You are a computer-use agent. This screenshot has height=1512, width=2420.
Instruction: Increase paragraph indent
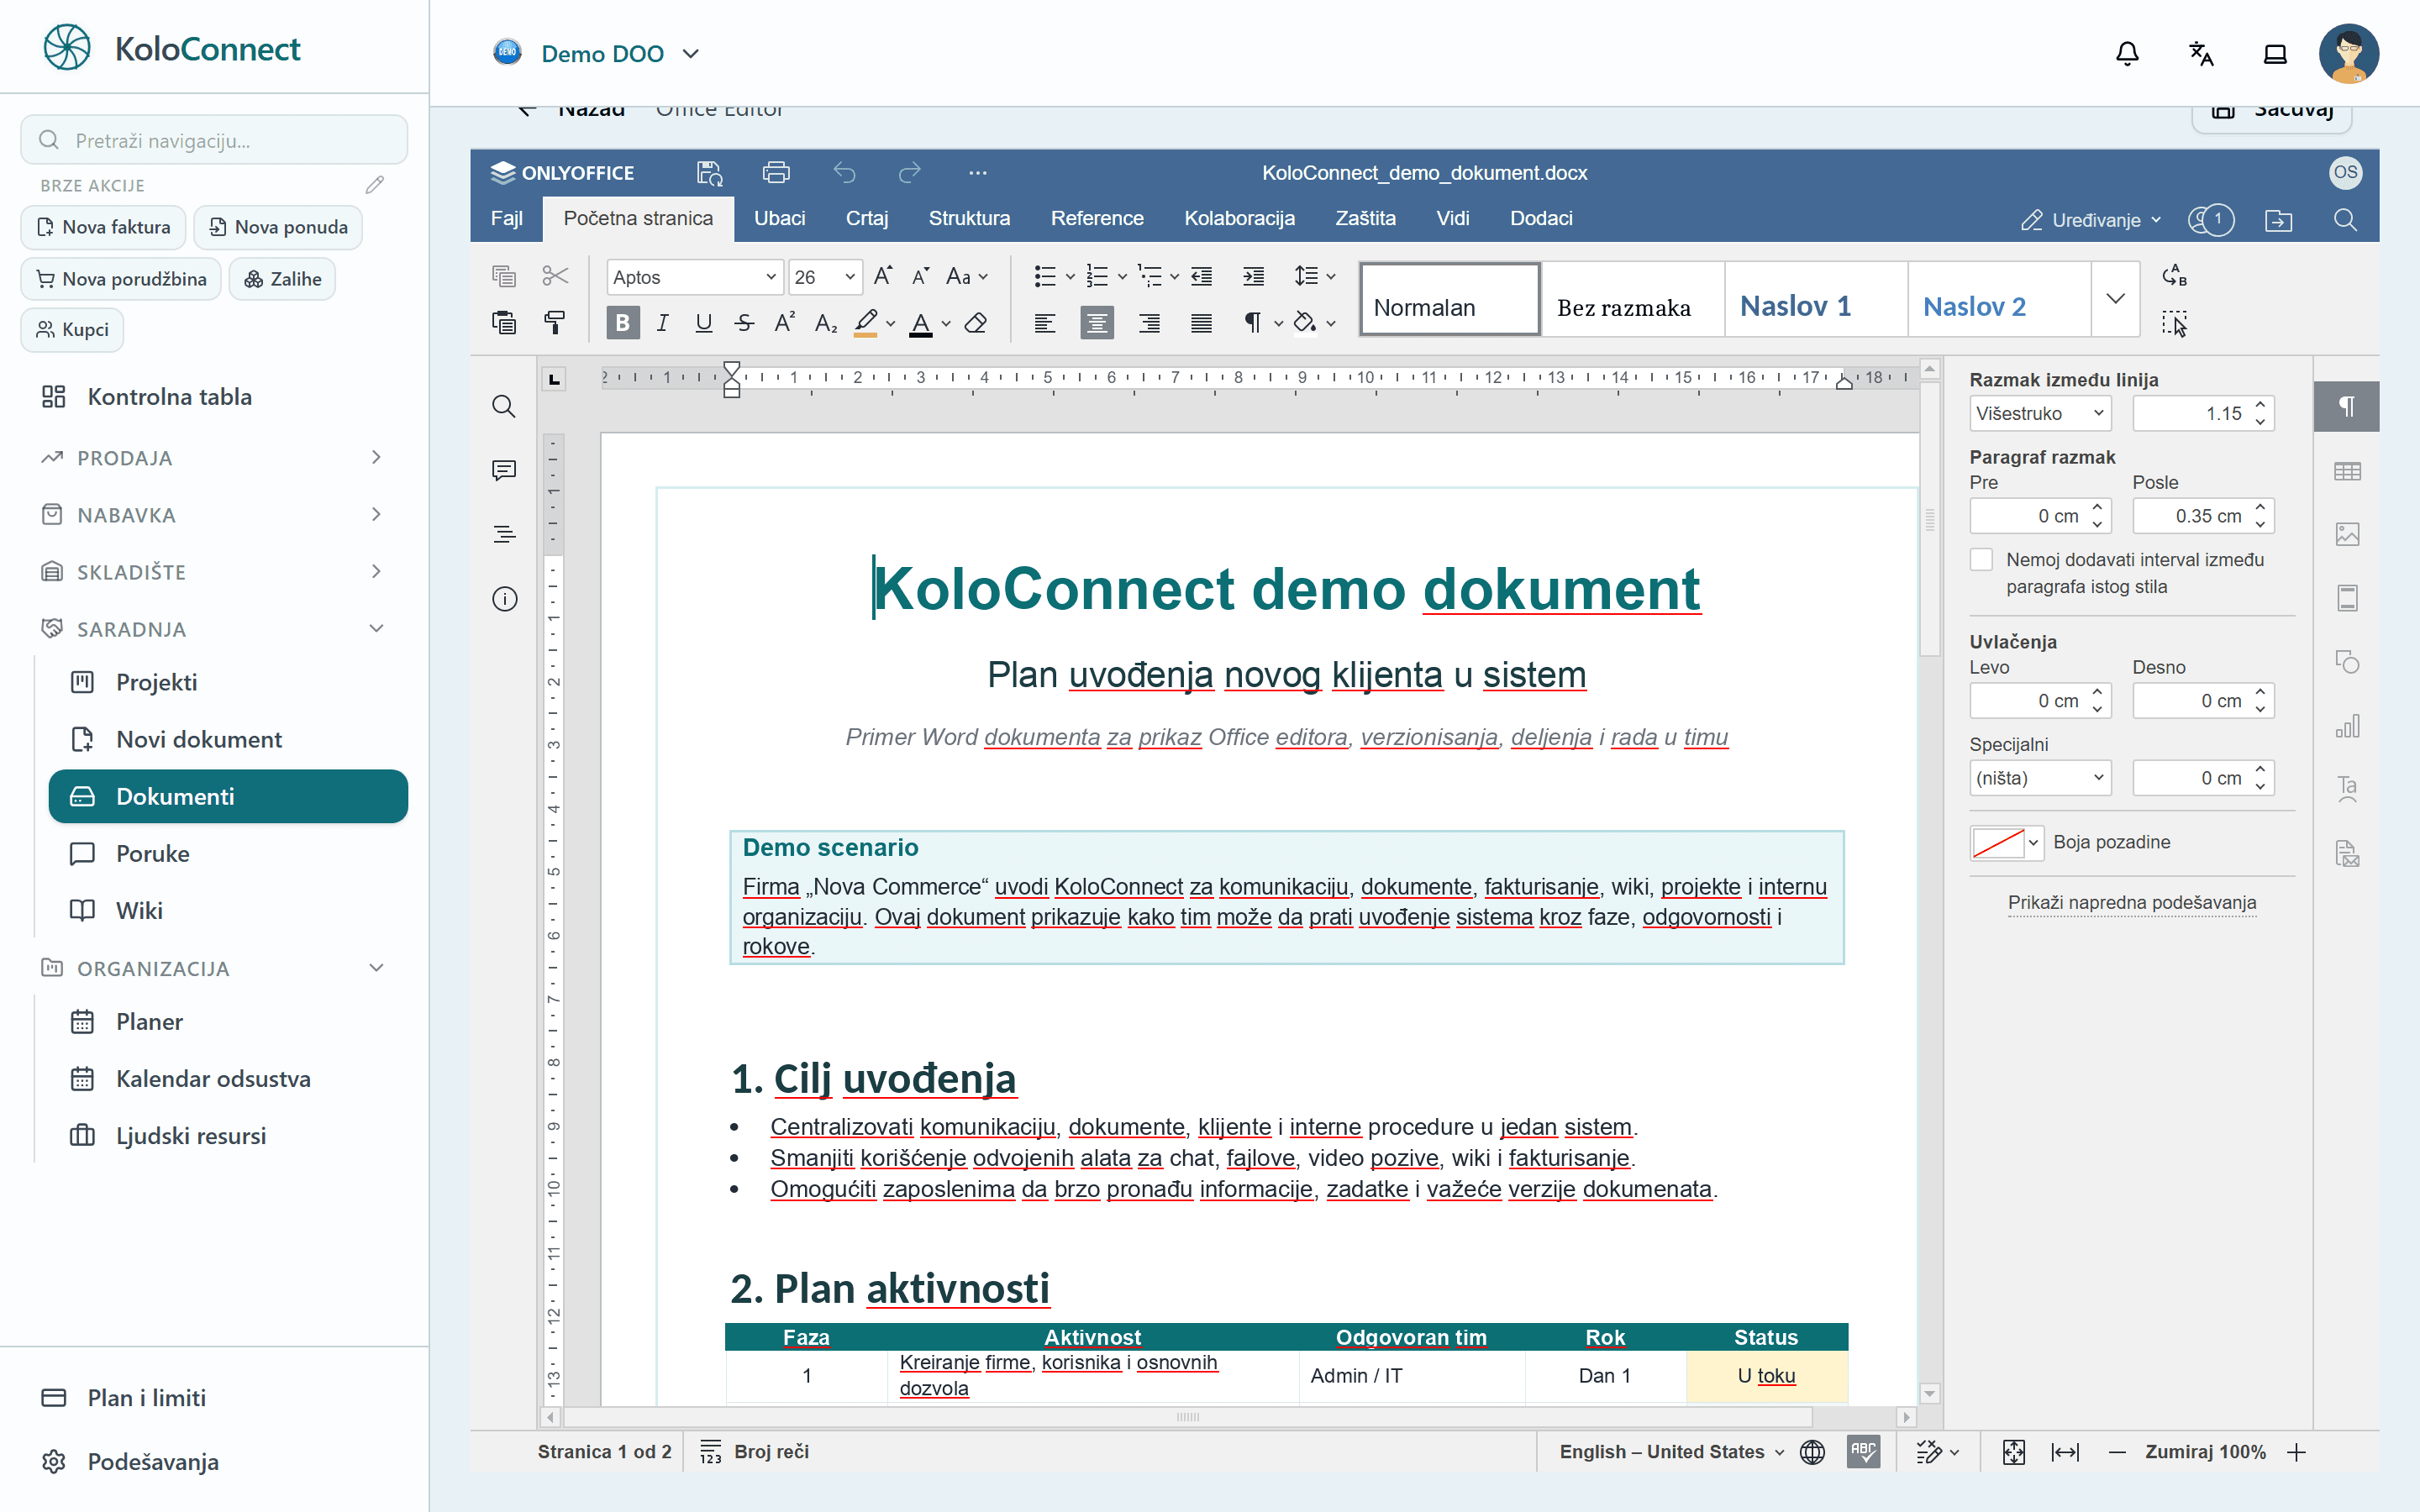click(1253, 276)
